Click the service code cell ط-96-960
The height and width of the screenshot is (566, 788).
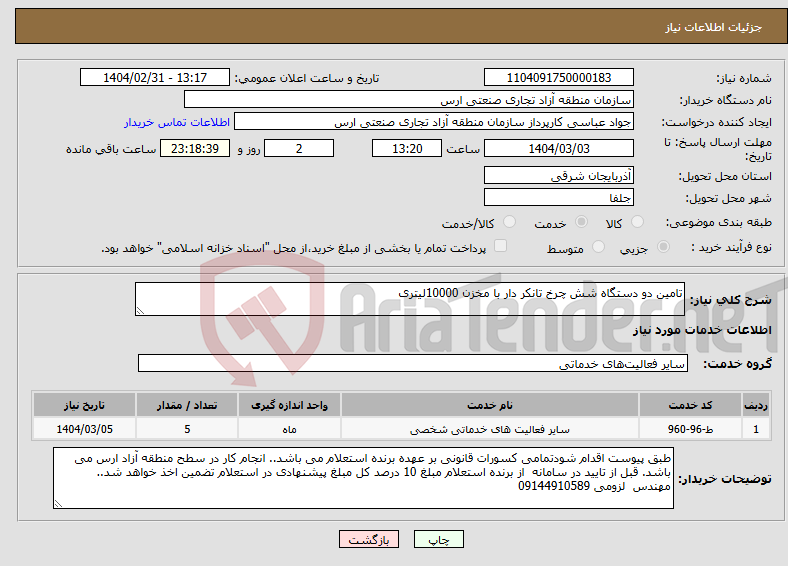click(x=691, y=429)
